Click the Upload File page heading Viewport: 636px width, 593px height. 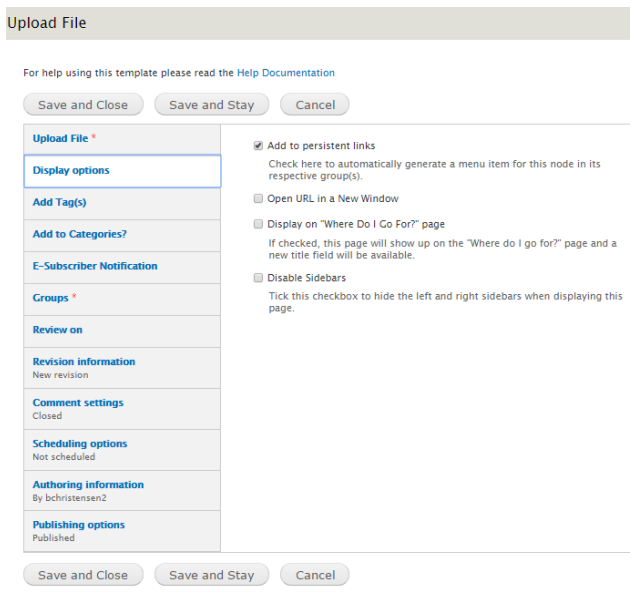(47, 23)
